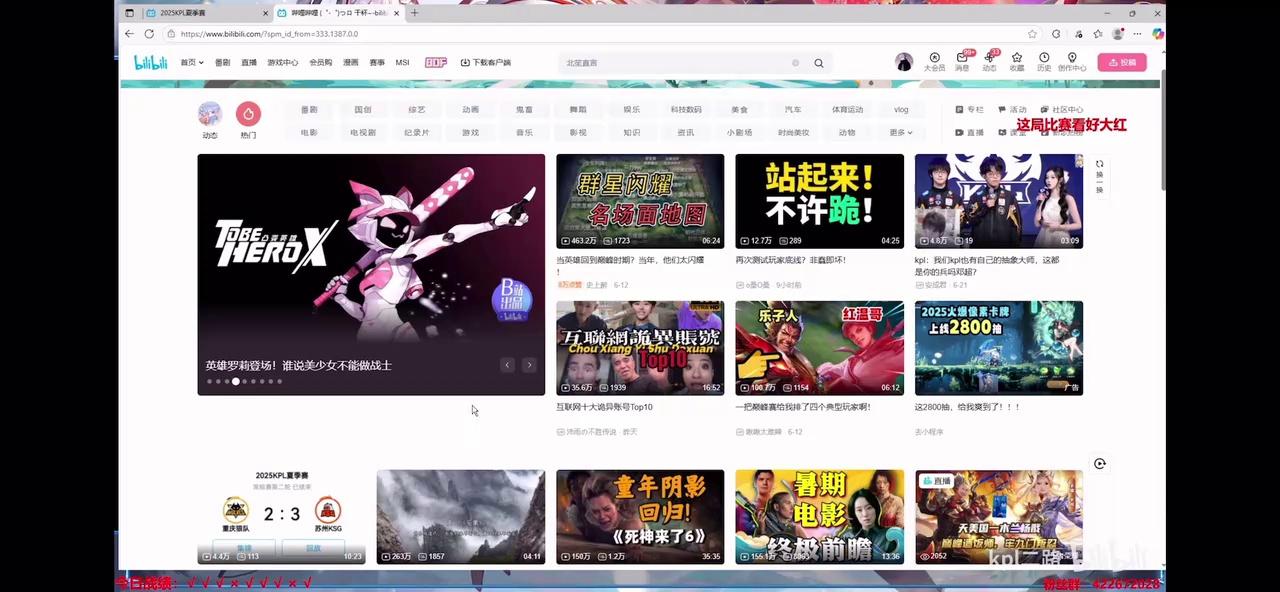Open 游戏中心 in top navigation
Screen dimensions: 1280x592
coord(283,62)
